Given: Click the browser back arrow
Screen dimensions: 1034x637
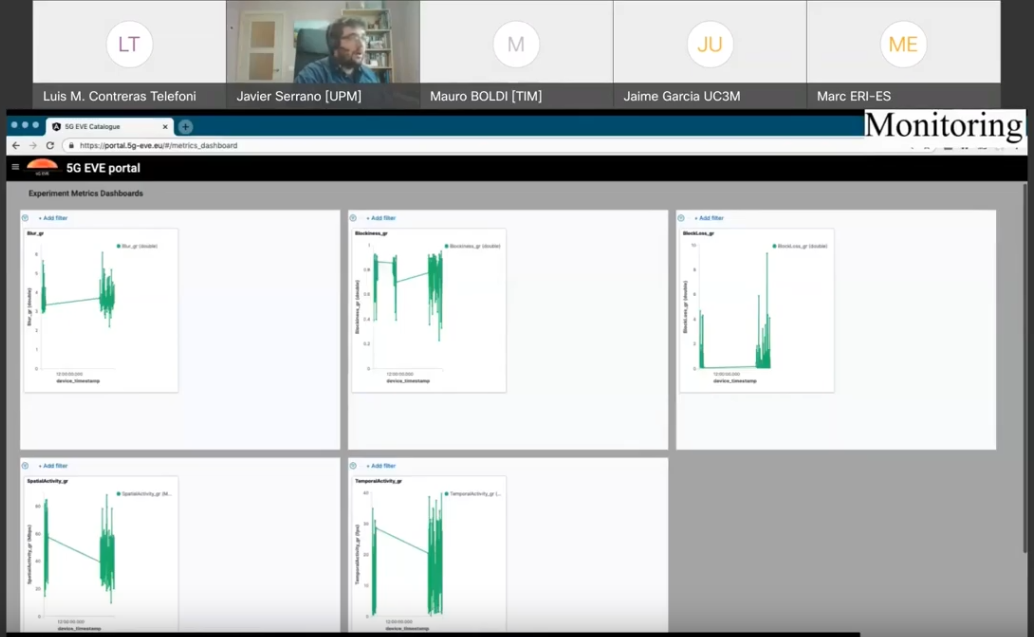Looking at the screenshot, I should coord(15,145).
